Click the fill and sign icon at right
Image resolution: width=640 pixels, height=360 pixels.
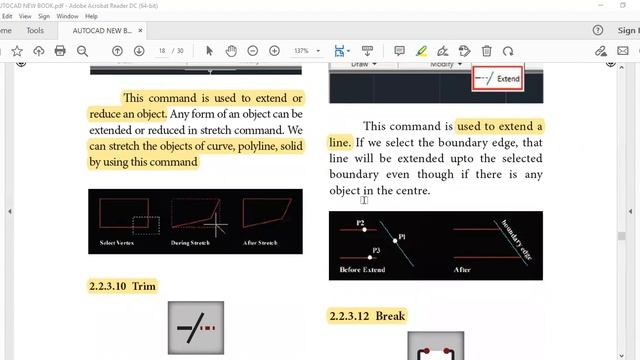coord(600,51)
